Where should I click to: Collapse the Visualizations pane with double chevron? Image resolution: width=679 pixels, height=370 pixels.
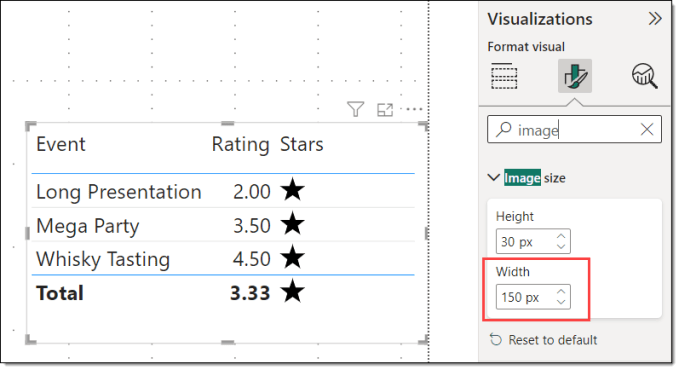655,19
